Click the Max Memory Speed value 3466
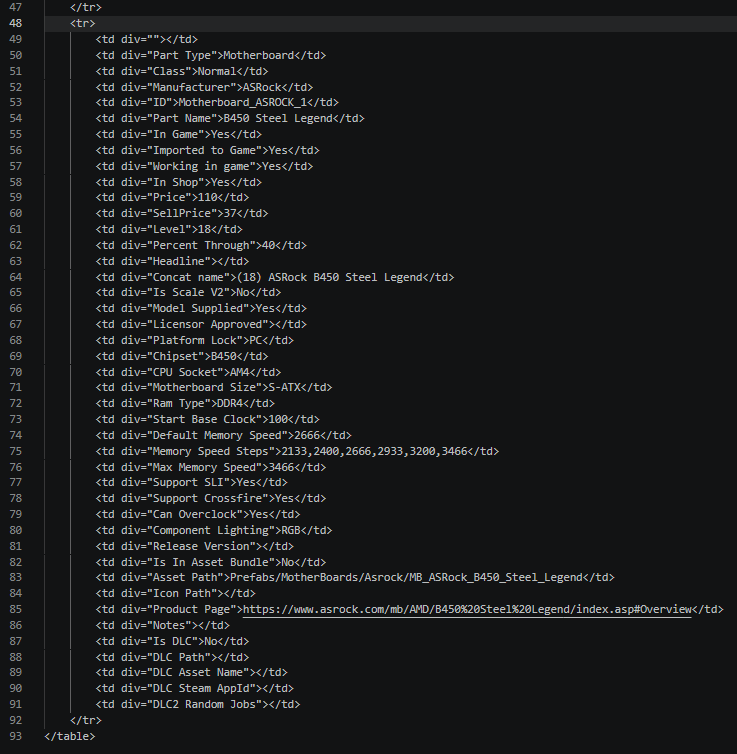This screenshot has height=754, width=737. (281, 467)
